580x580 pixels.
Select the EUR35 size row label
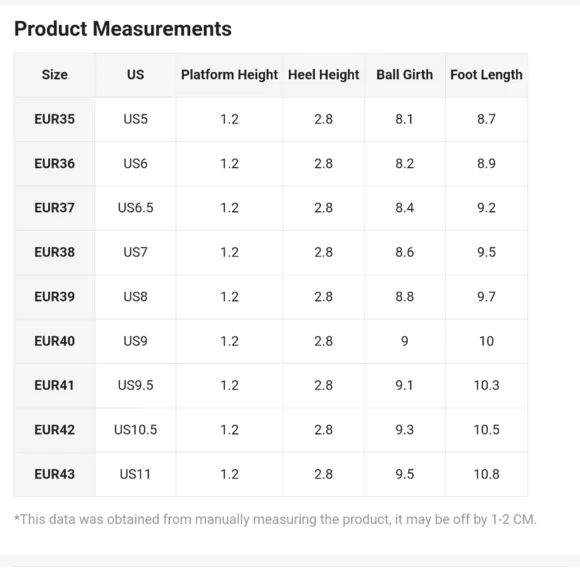[55, 119]
